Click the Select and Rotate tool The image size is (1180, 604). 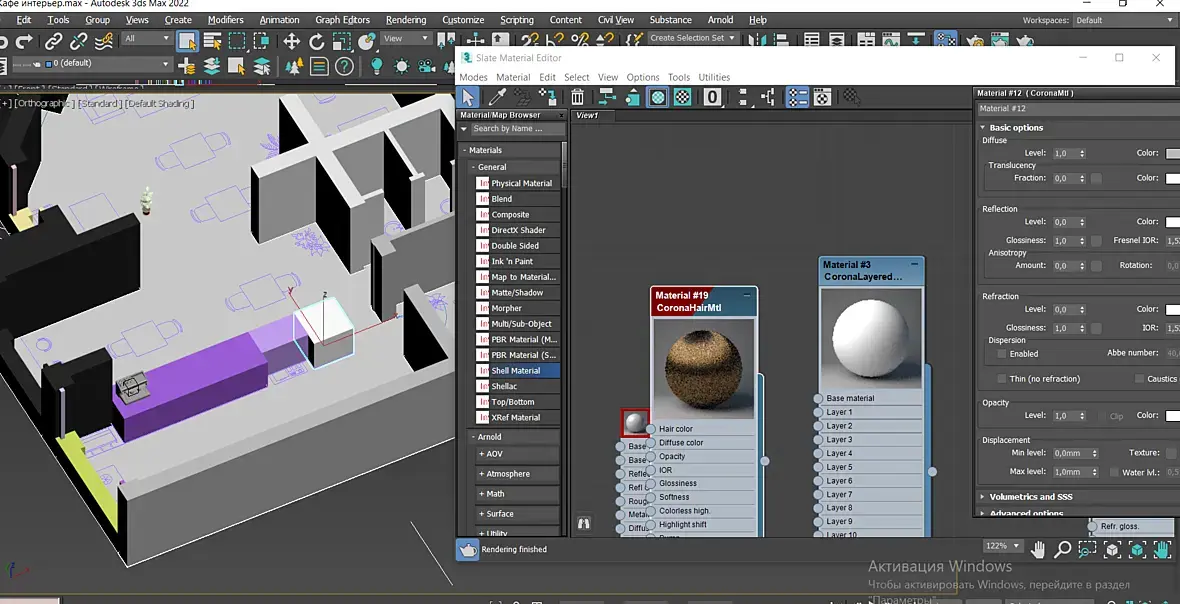[317, 41]
